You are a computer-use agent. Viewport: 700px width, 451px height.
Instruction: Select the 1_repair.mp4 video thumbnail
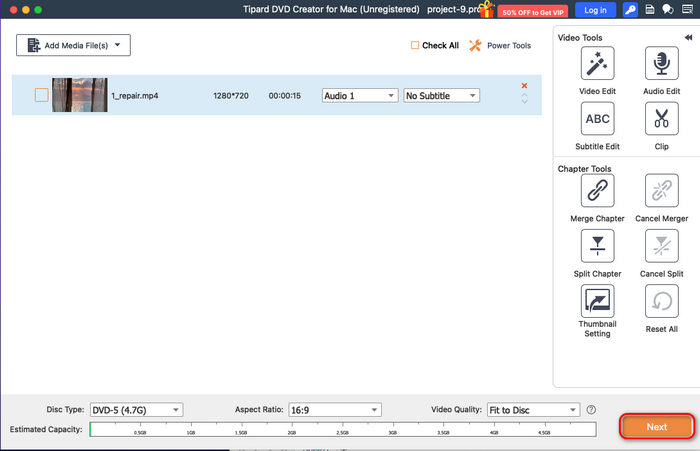click(80, 95)
